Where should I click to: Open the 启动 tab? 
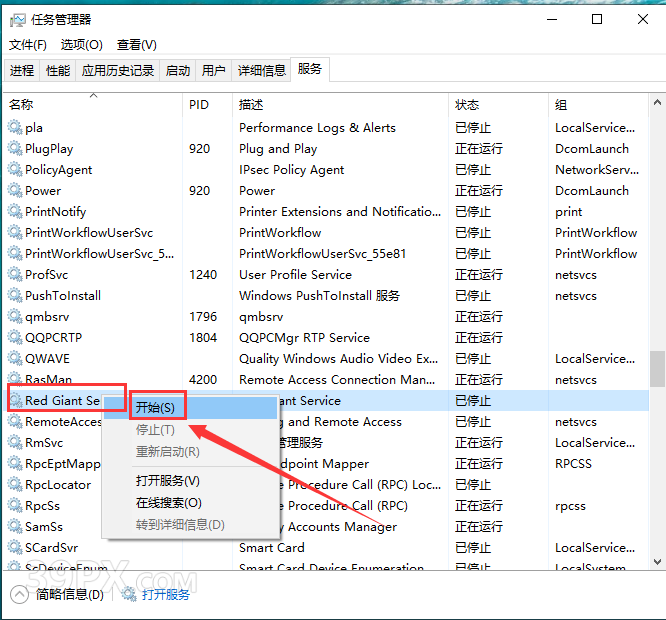click(x=178, y=70)
